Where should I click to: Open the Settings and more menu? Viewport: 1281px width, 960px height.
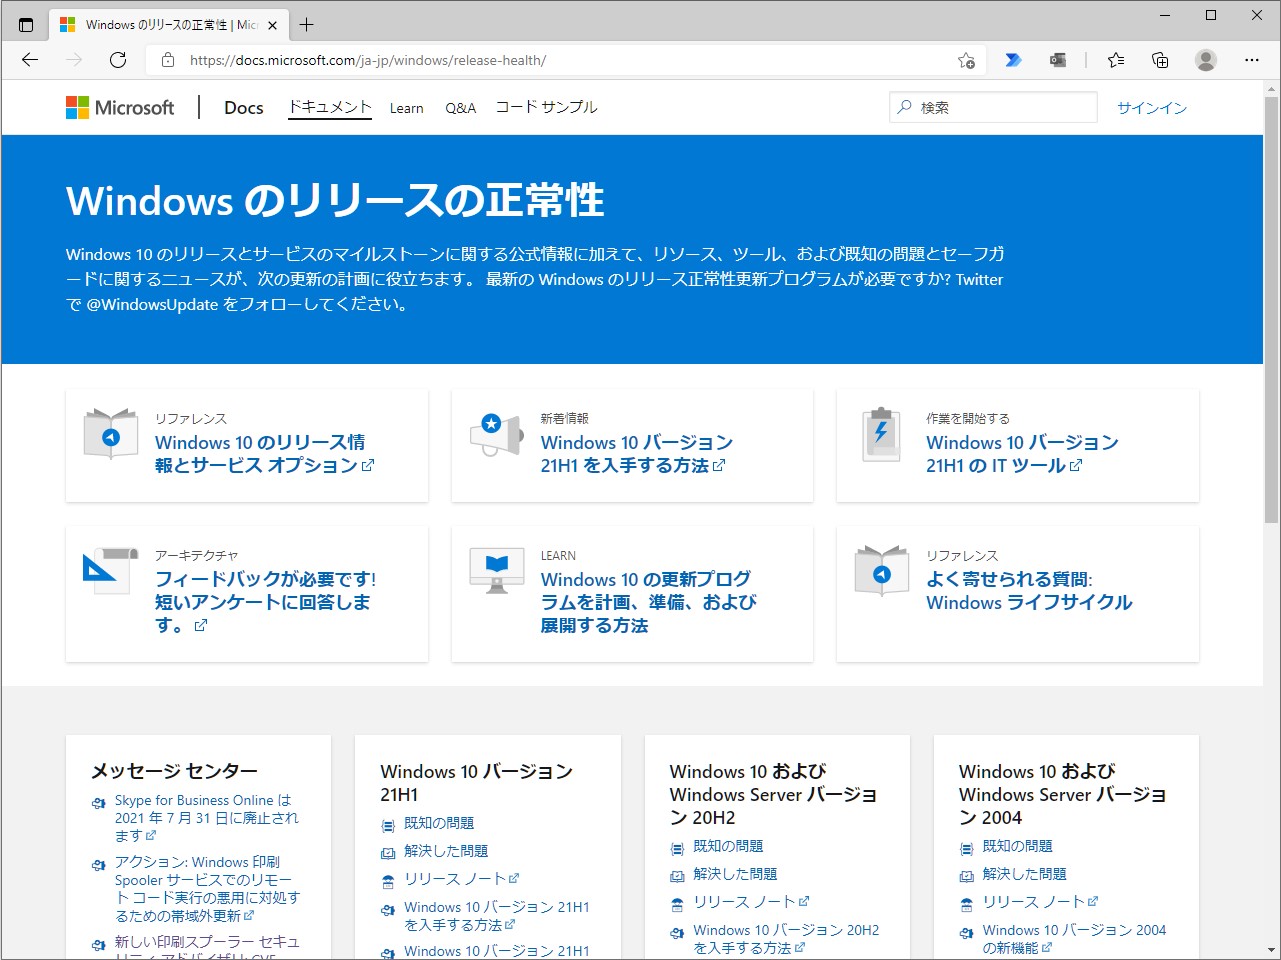[x=1251, y=60]
